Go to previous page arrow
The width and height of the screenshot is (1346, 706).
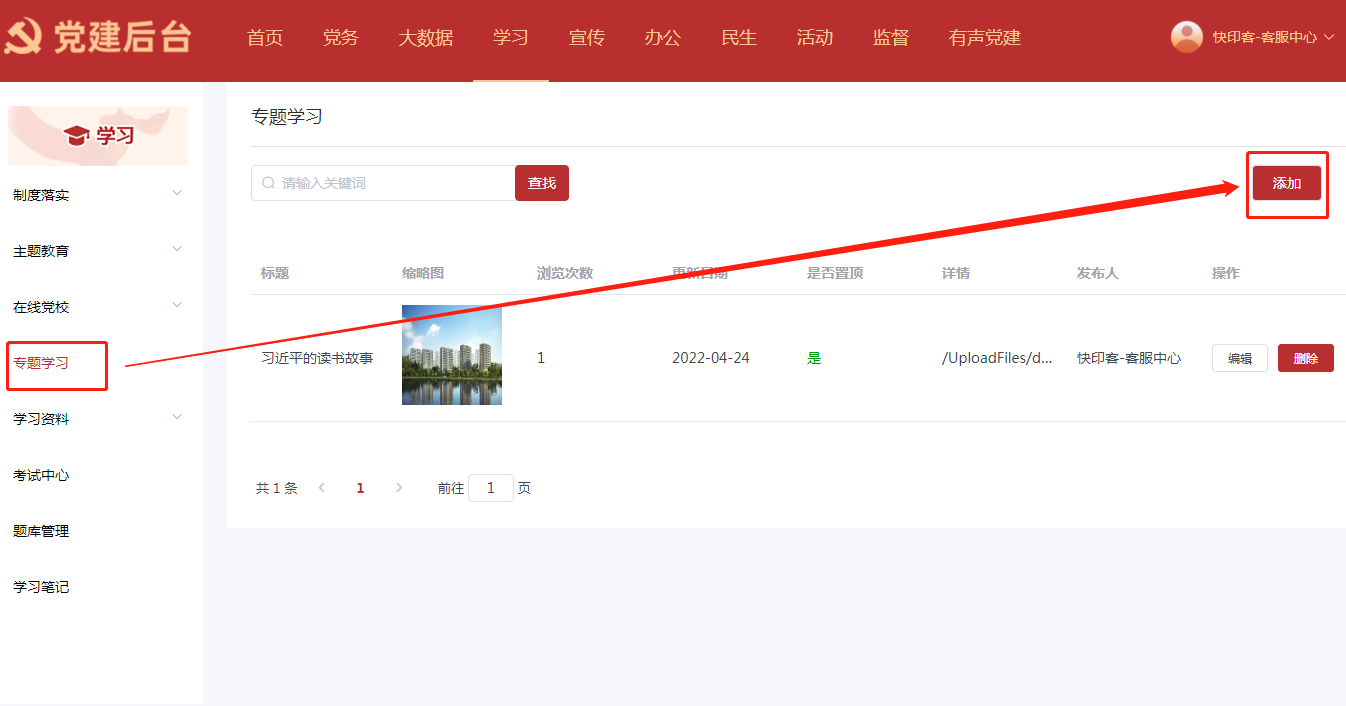pyautogui.click(x=322, y=488)
